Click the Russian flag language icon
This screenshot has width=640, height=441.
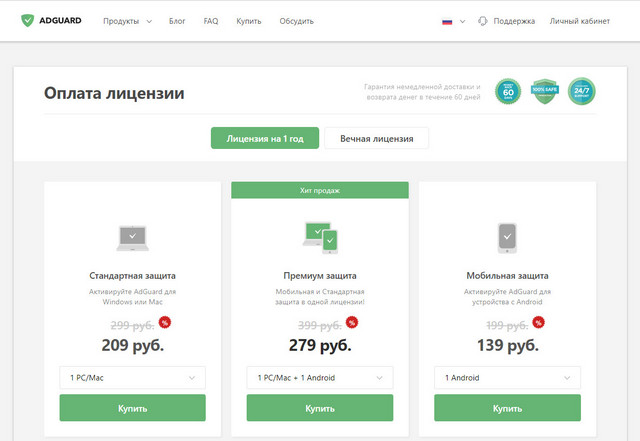447,21
